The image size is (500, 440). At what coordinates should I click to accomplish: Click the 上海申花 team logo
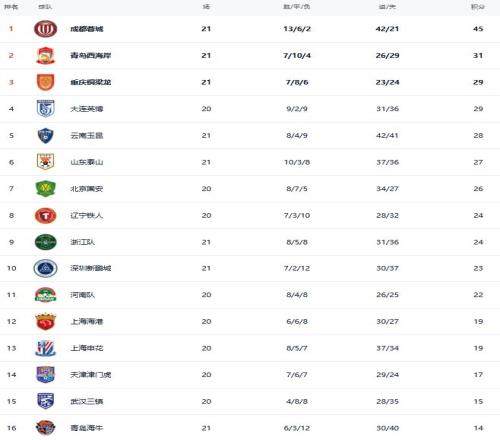click(x=45, y=348)
